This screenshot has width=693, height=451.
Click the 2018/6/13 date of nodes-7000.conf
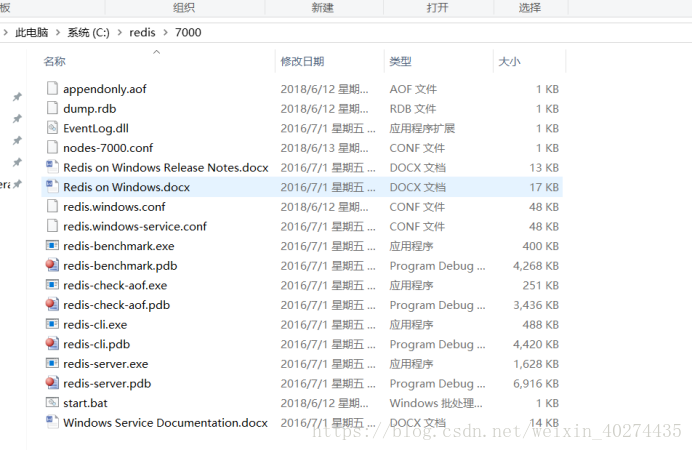point(324,148)
